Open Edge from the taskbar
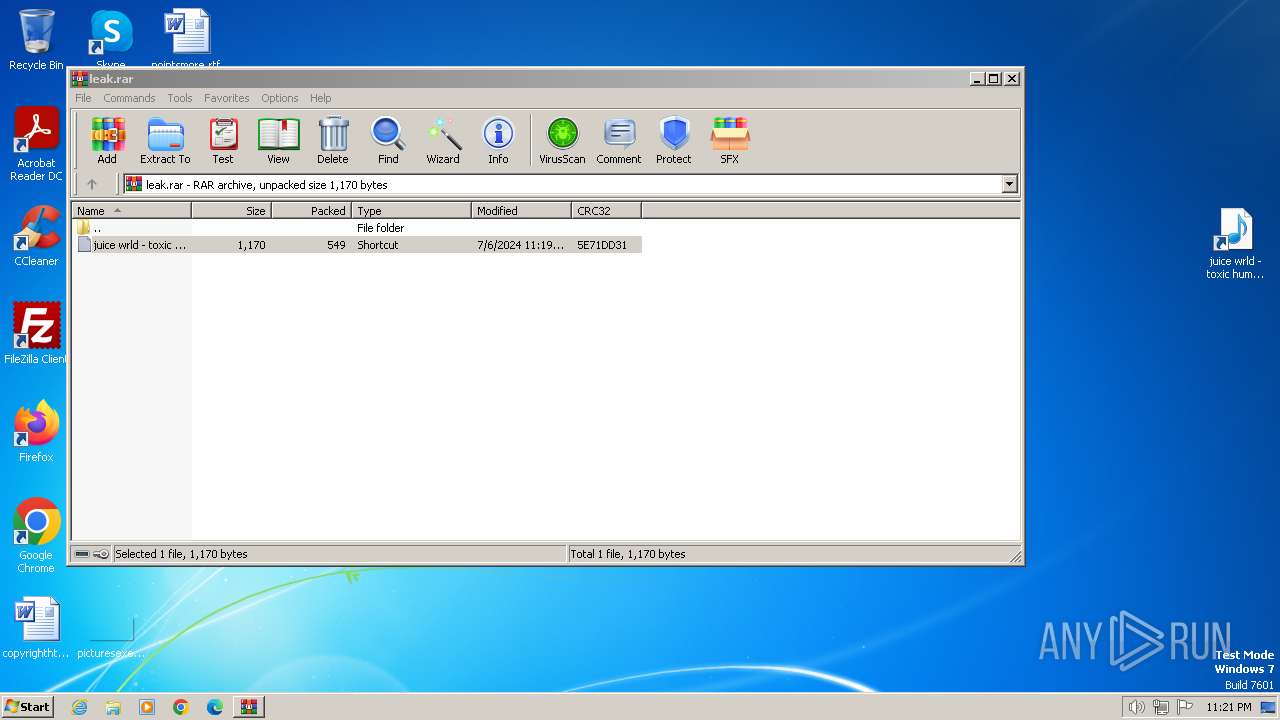Screen dimensions: 1280x720 [x=215, y=707]
